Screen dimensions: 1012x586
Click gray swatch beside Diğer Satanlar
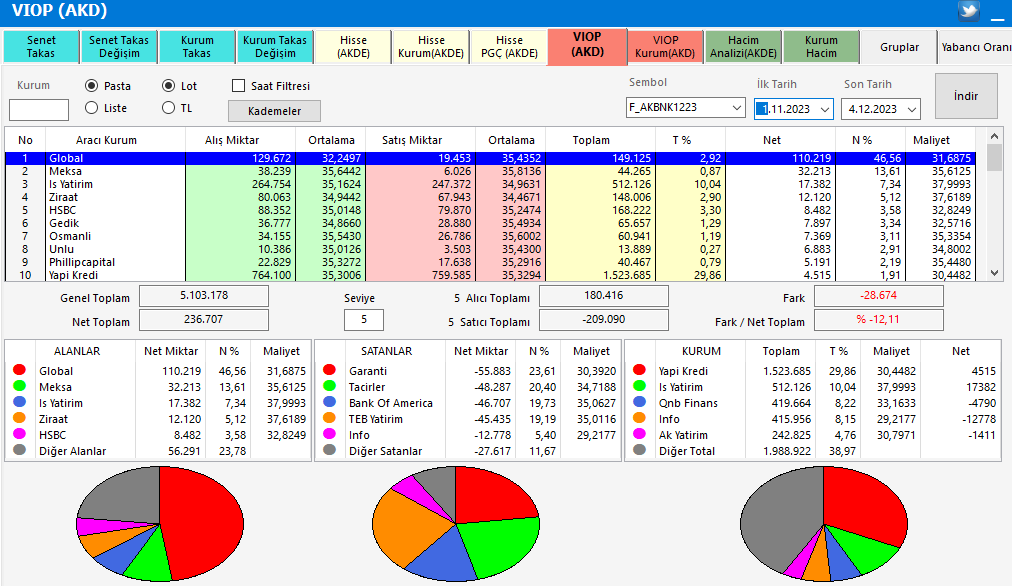[329, 450]
